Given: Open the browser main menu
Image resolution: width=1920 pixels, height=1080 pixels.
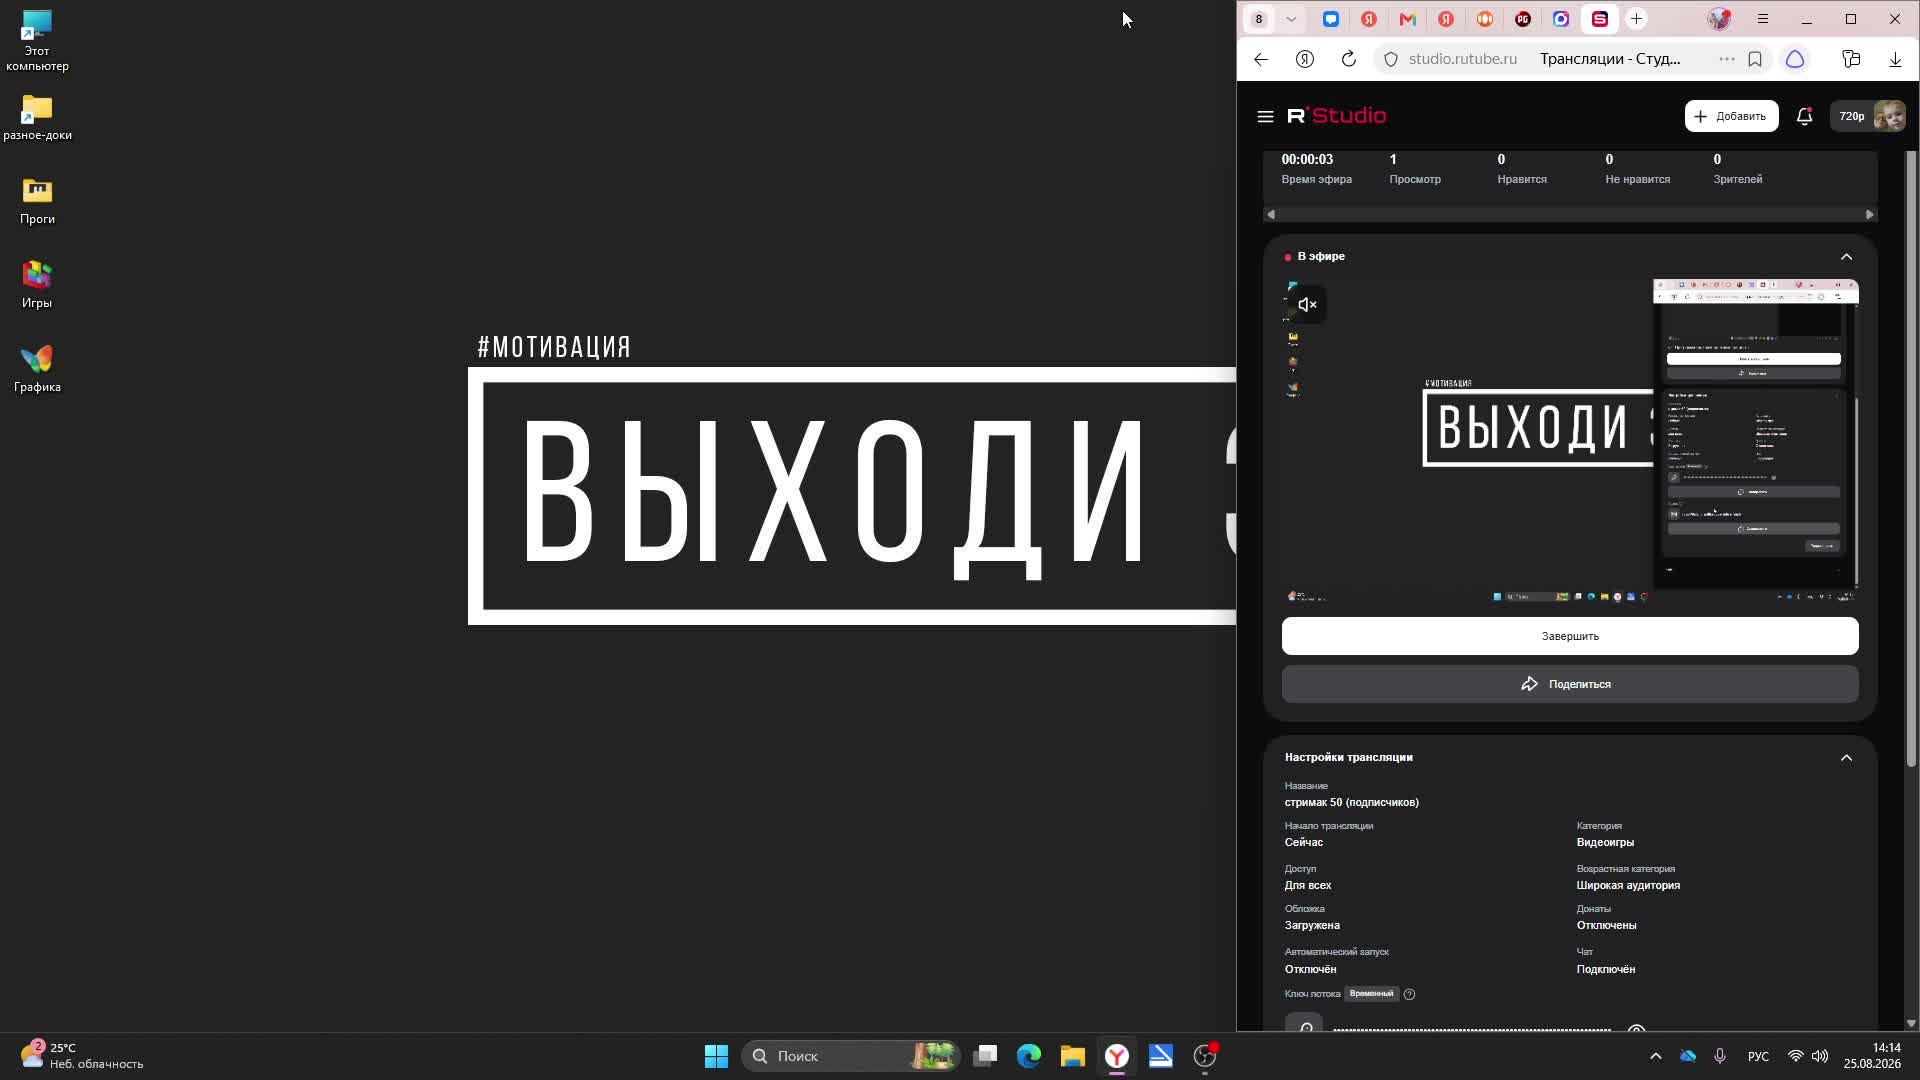Looking at the screenshot, I should pos(1763,19).
